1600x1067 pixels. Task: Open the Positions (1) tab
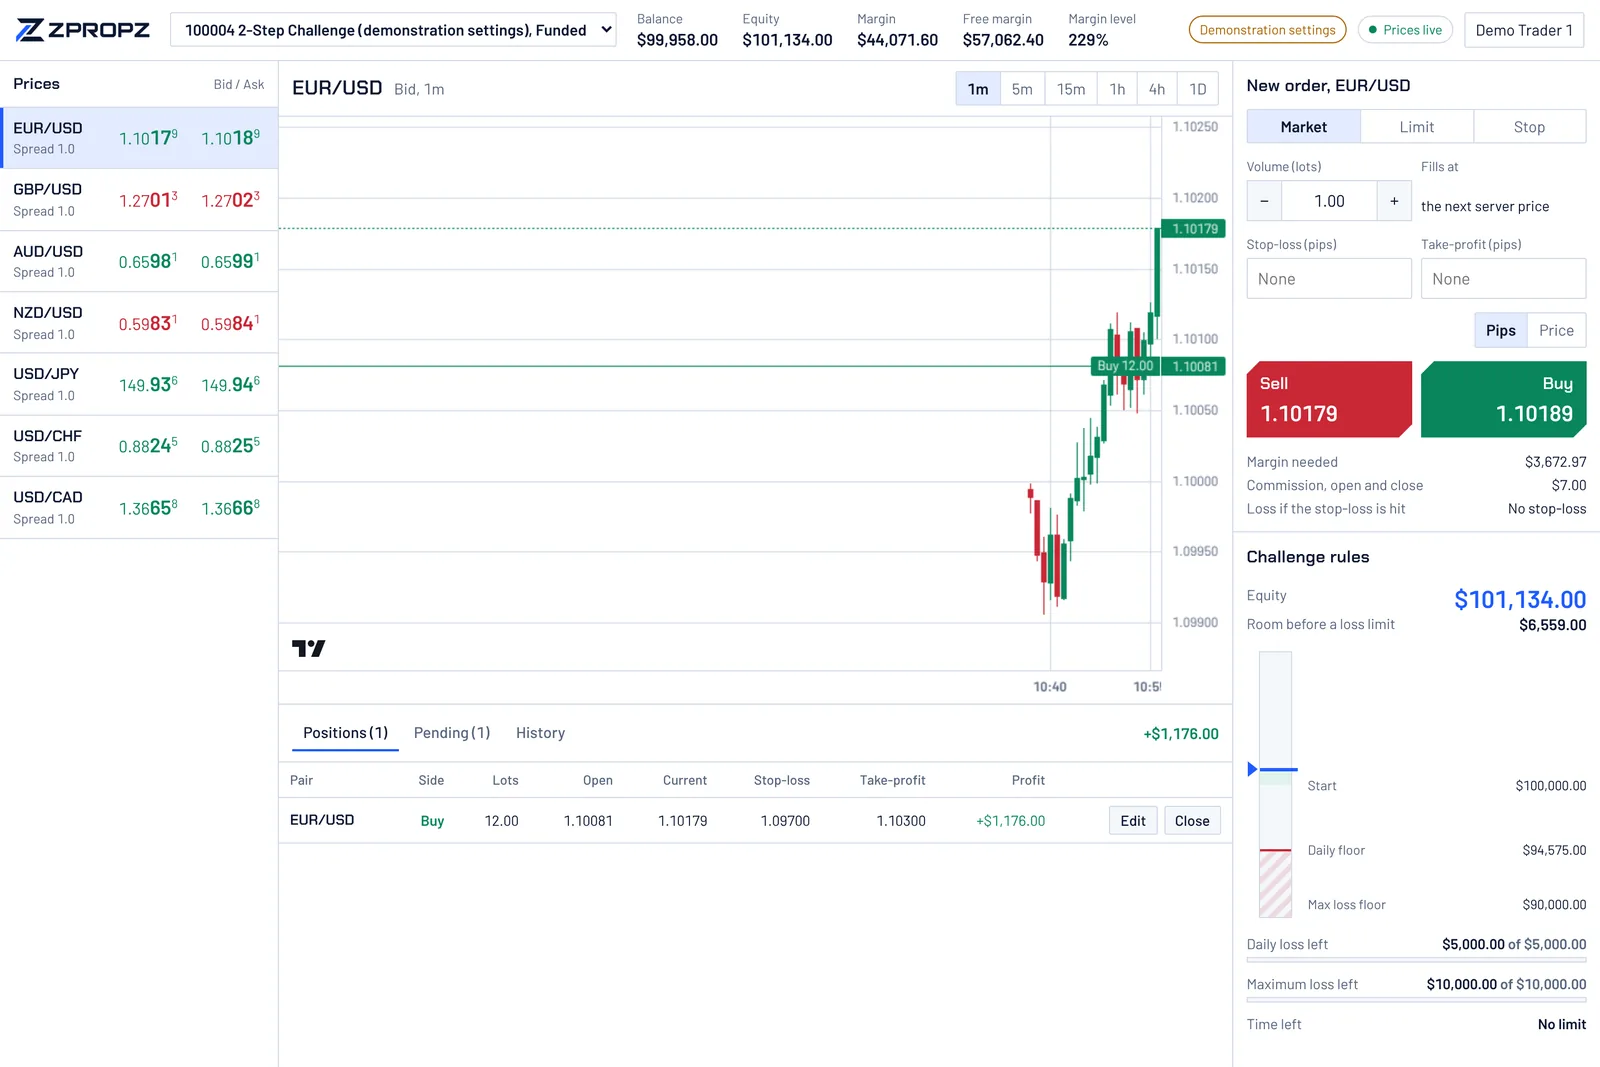[x=345, y=733]
